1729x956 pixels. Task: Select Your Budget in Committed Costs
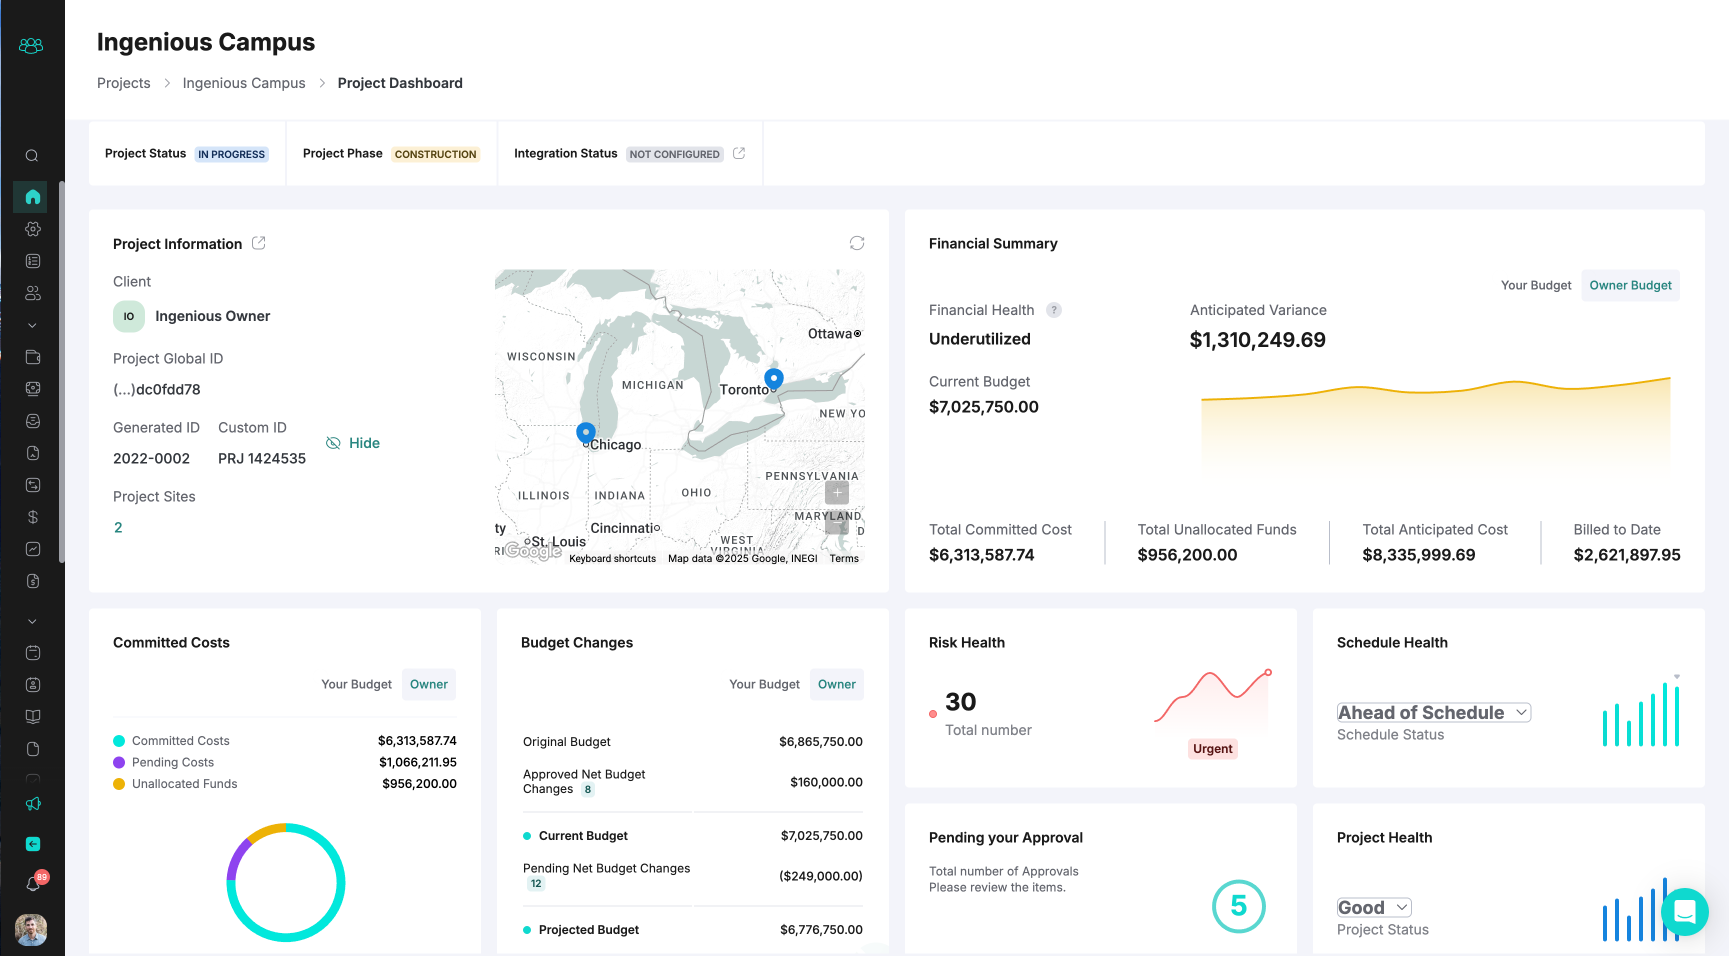pos(356,684)
